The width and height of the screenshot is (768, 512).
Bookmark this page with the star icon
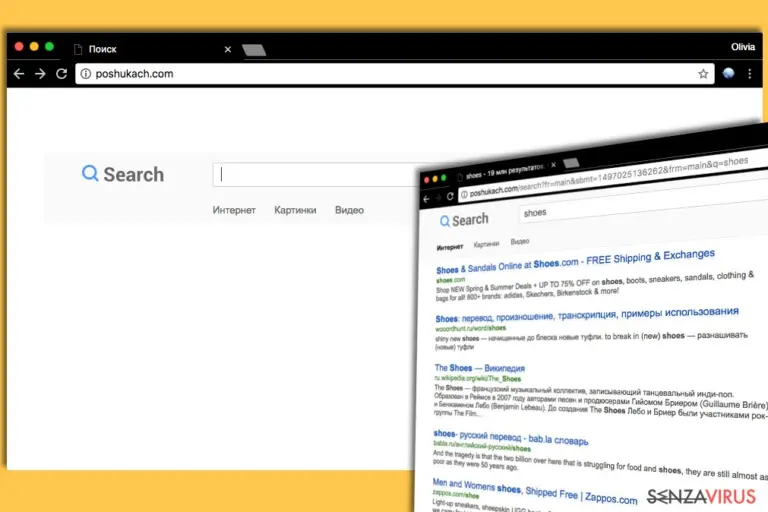pyautogui.click(x=703, y=73)
